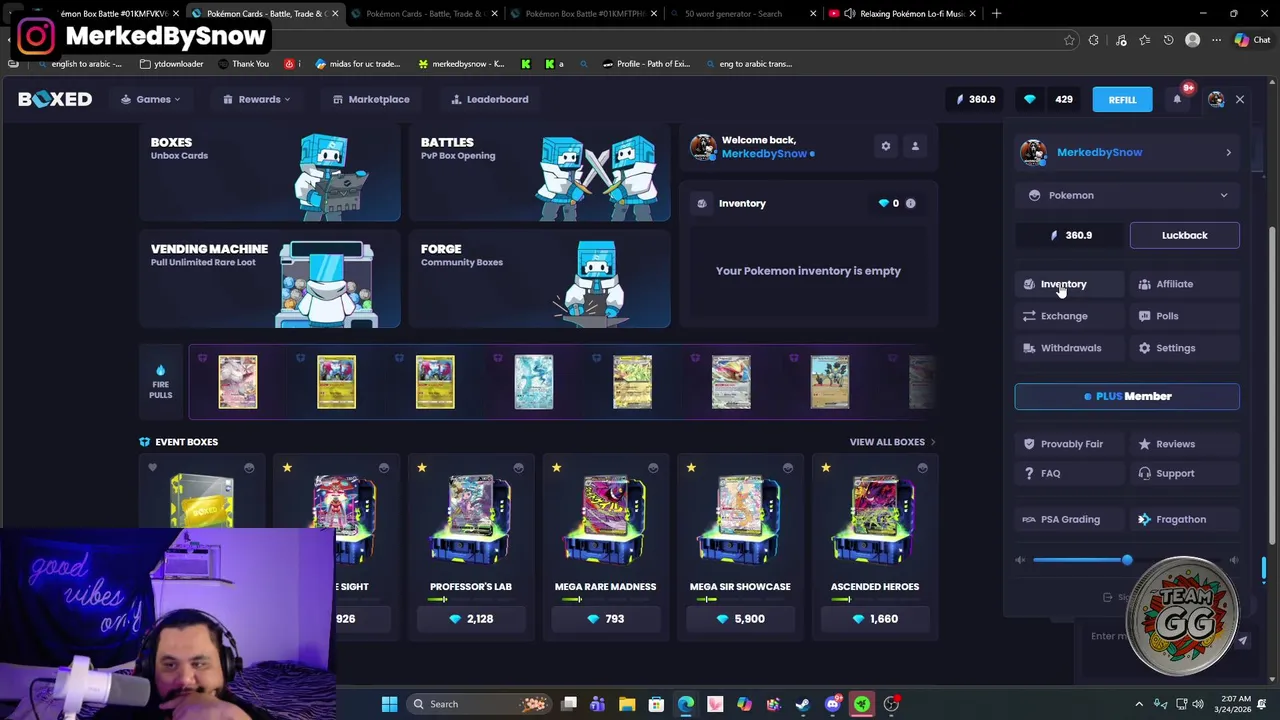Open the settings gear beside Welcome back
The width and height of the screenshot is (1280, 720).
pyautogui.click(x=885, y=146)
